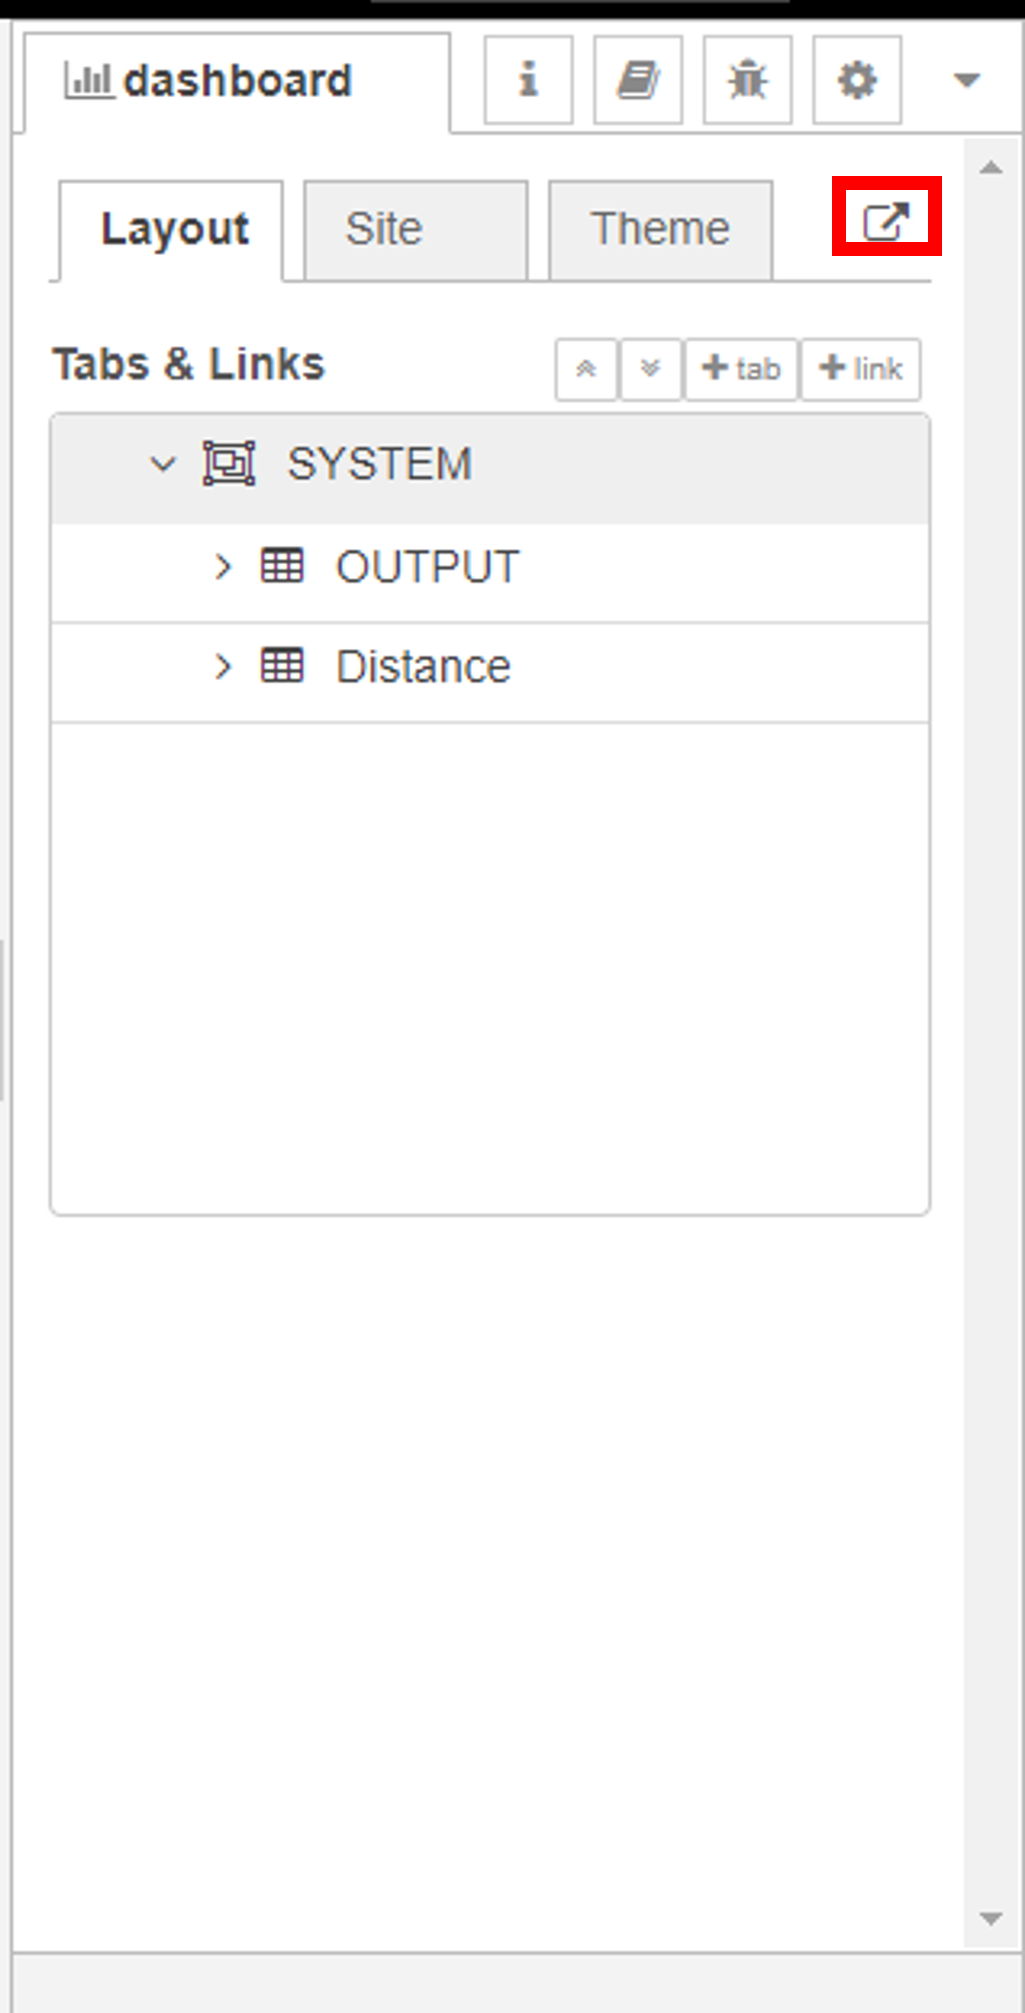1025x2013 pixels.
Task: Collapse the SYSTEM tab chevron
Action: (x=163, y=464)
